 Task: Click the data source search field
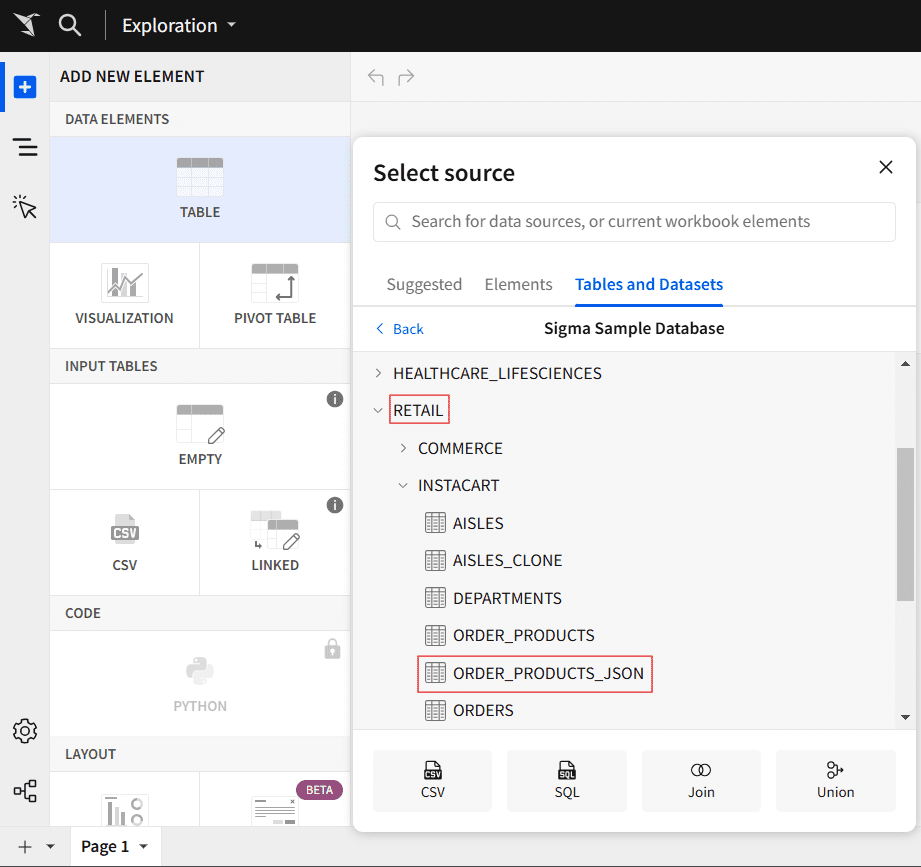640,222
